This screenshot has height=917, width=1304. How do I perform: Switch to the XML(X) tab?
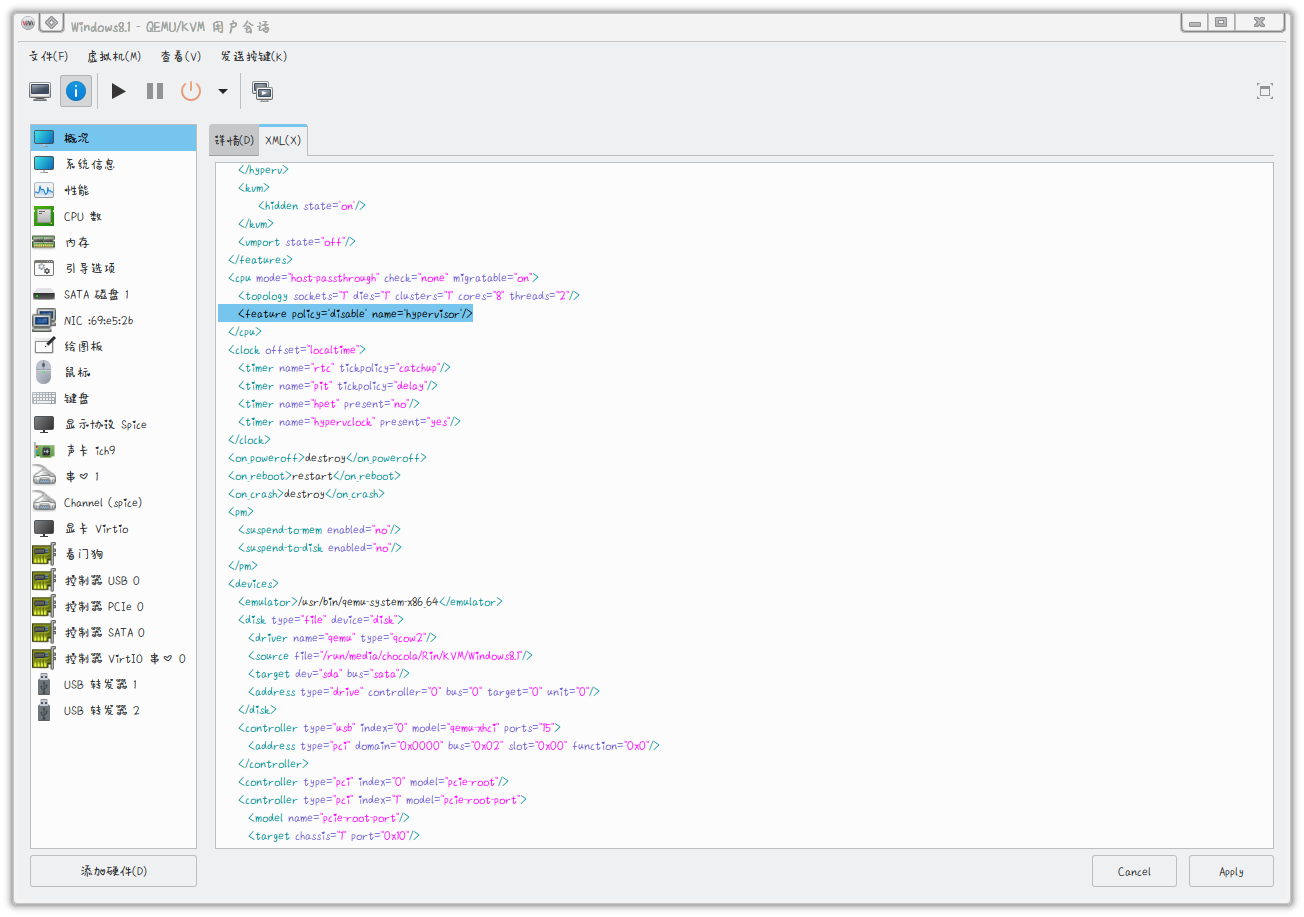283,141
